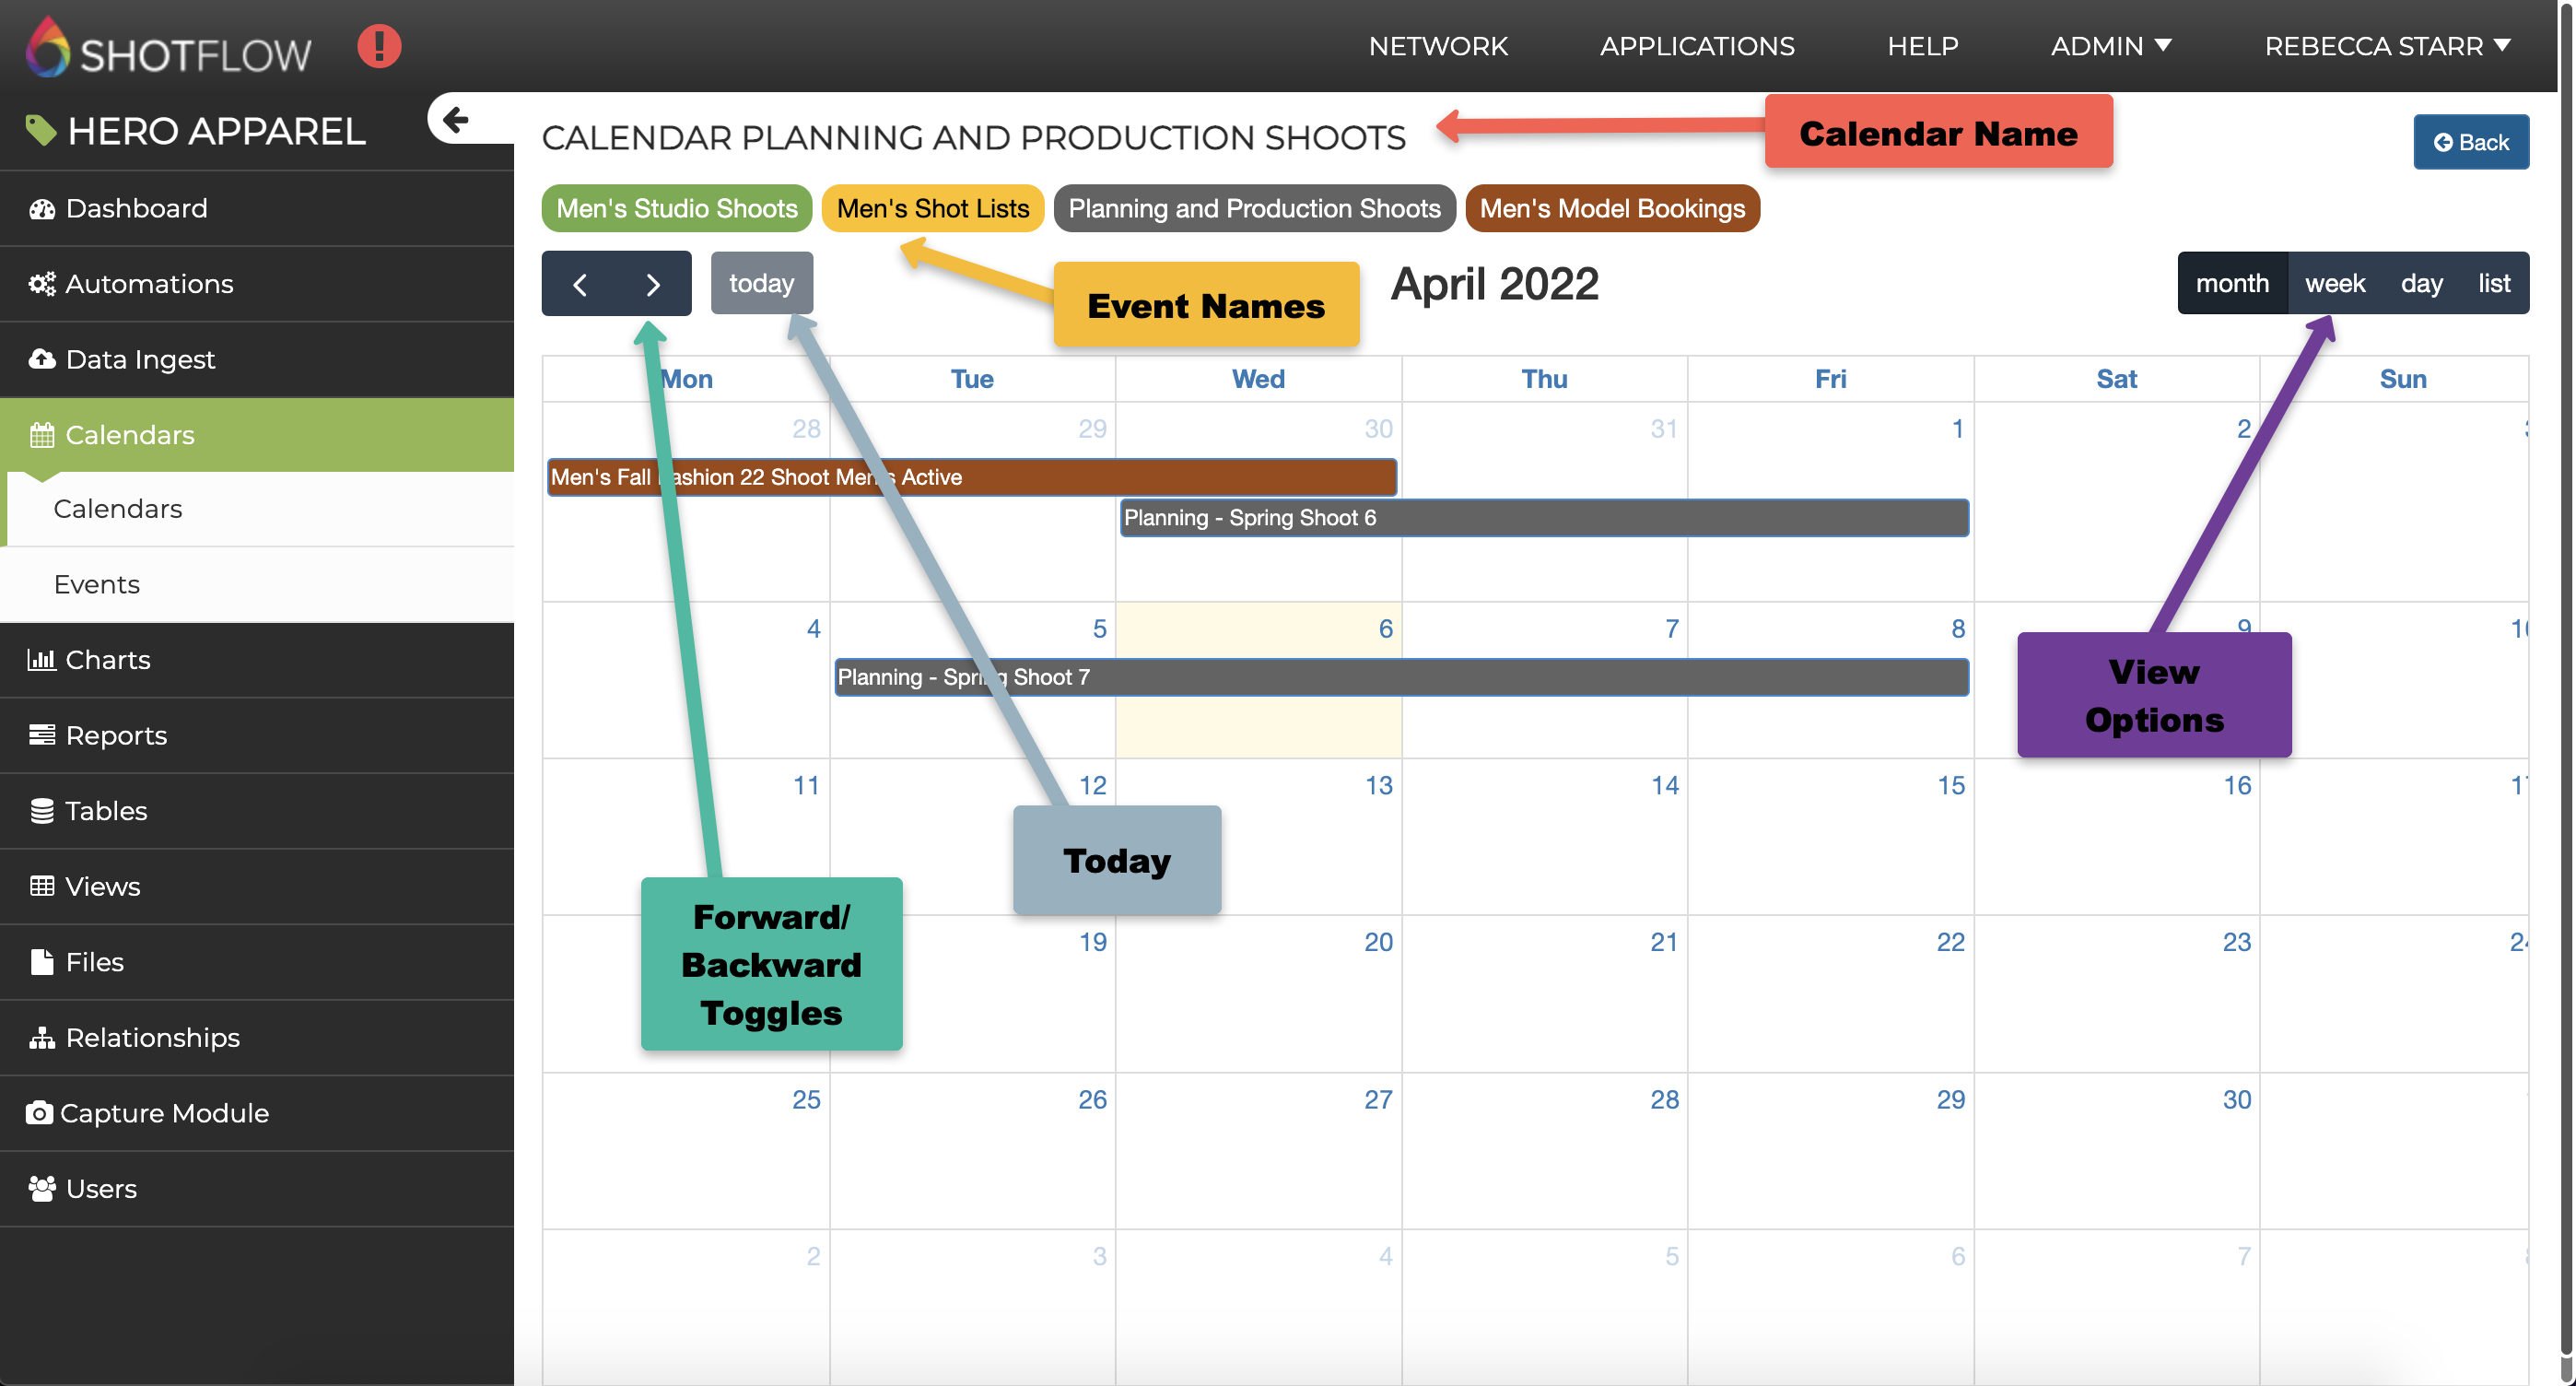Switch calendar to week view

pos(2334,283)
